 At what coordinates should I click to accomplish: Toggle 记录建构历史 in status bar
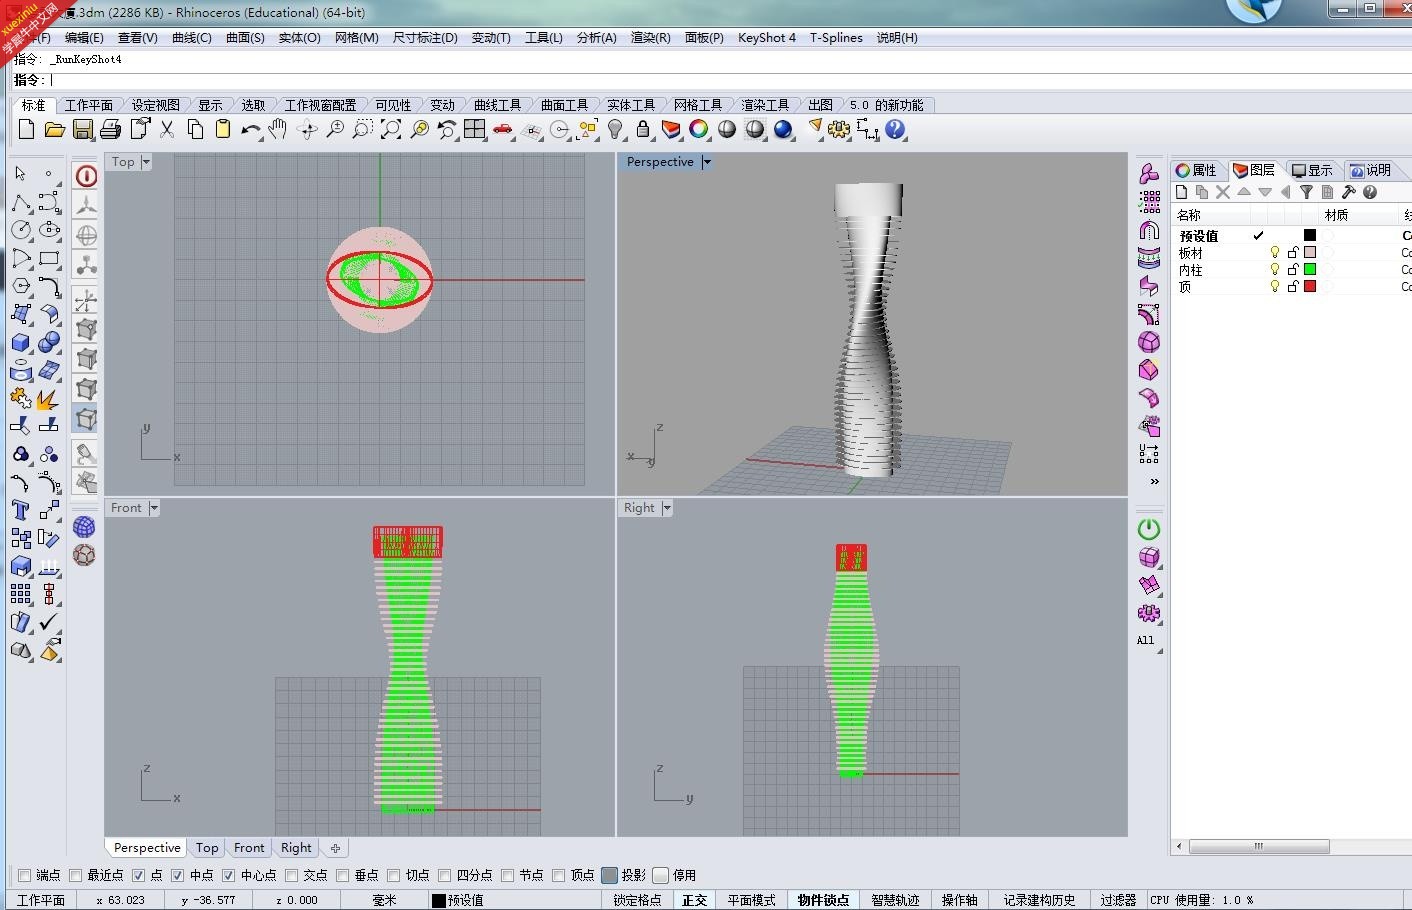coord(1039,900)
